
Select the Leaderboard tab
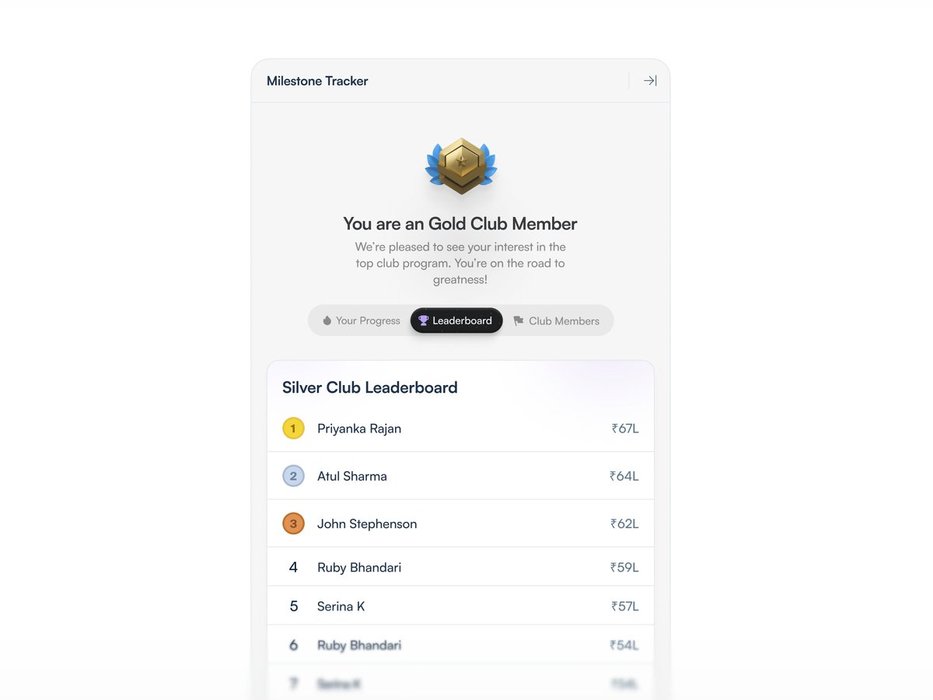click(457, 321)
